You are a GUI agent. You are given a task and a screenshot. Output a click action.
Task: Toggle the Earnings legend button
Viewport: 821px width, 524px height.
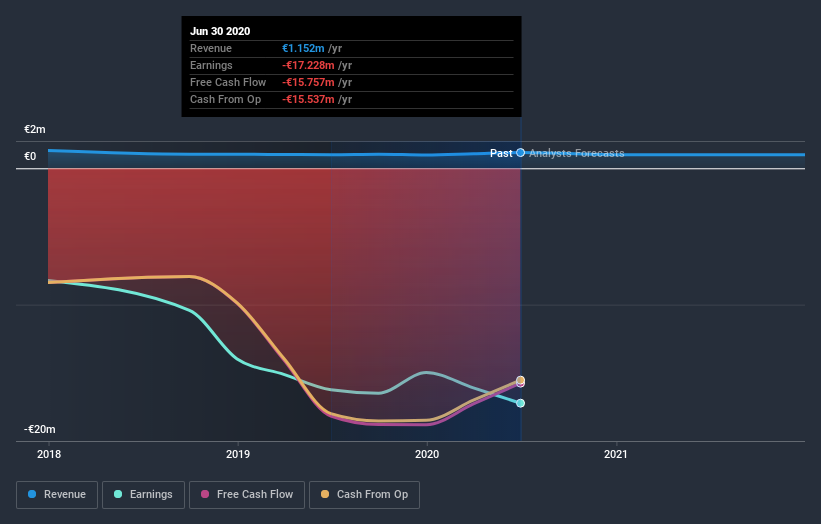(x=143, y=495)
